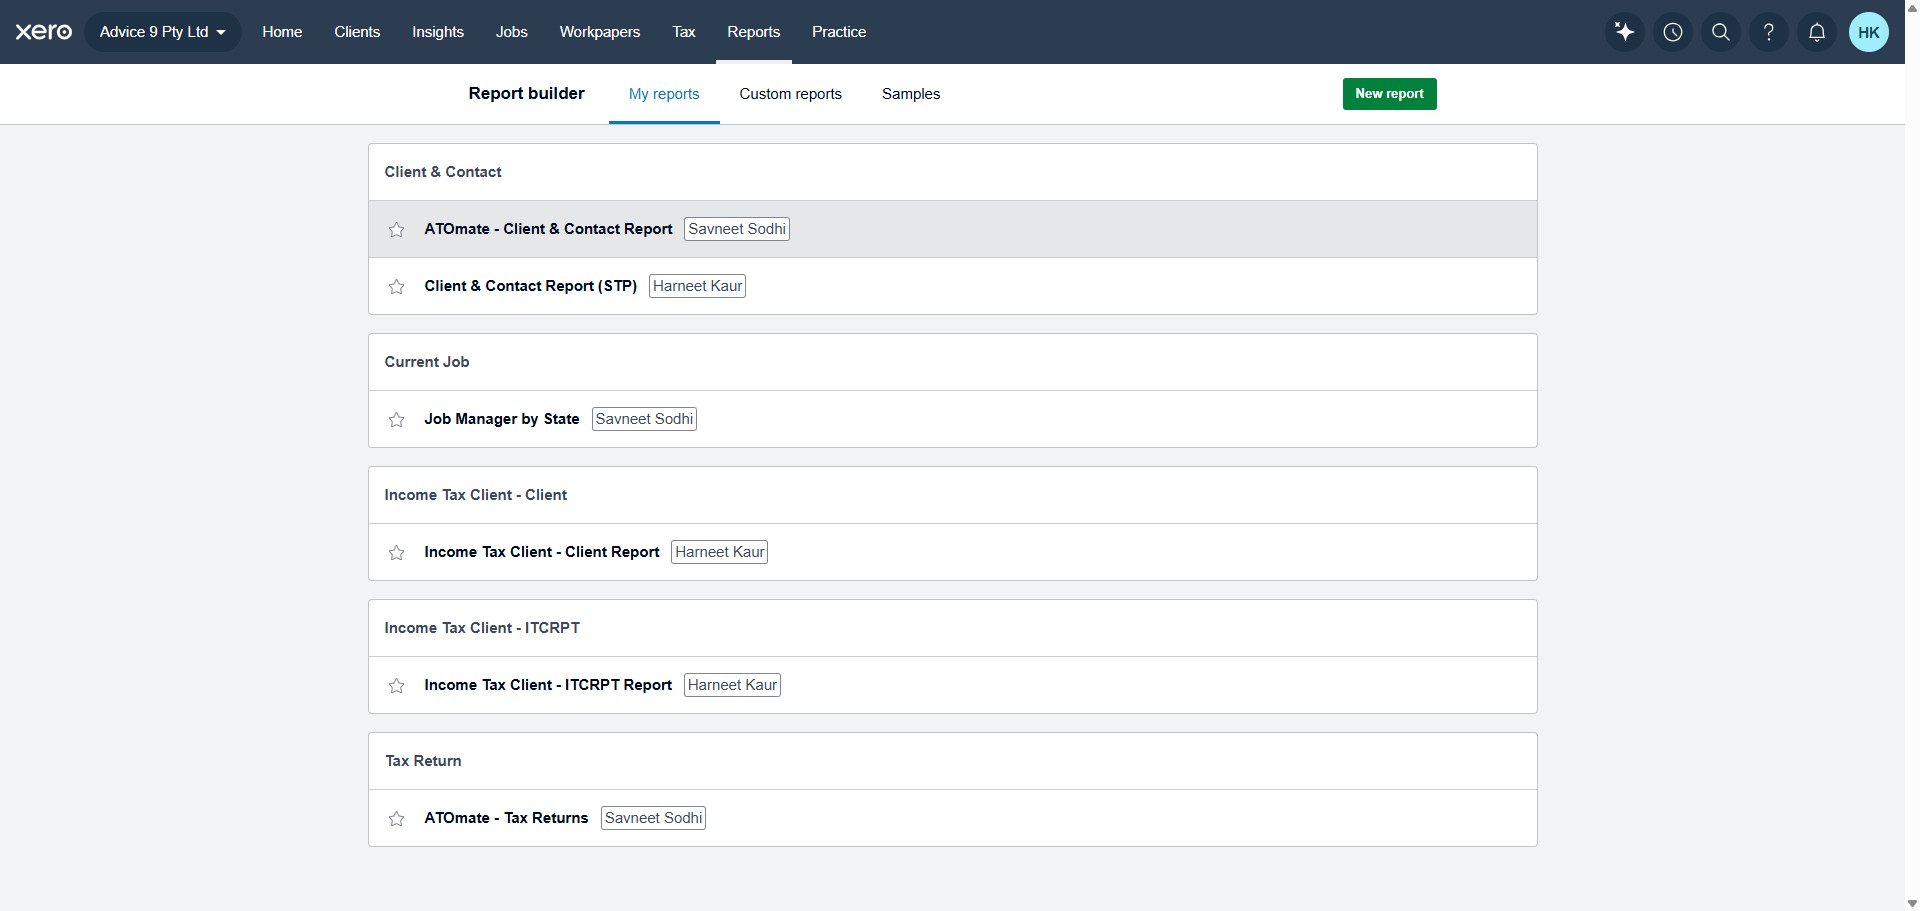Click Savneet Sodhi tag on ATOmate - Tax Returns
Viewport: 1920px width, 911px height.
(x=654, y=818)
